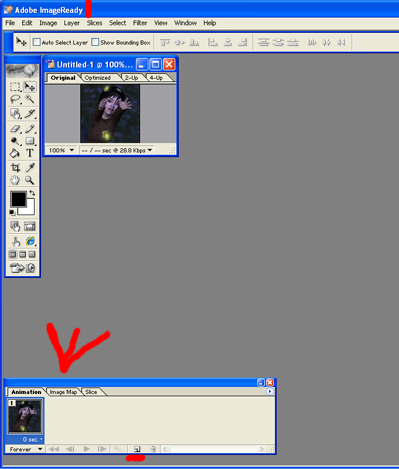The image size is (399, 469).
Task: Open the 100% zoom level dropdown
Action: coord(61,150)
